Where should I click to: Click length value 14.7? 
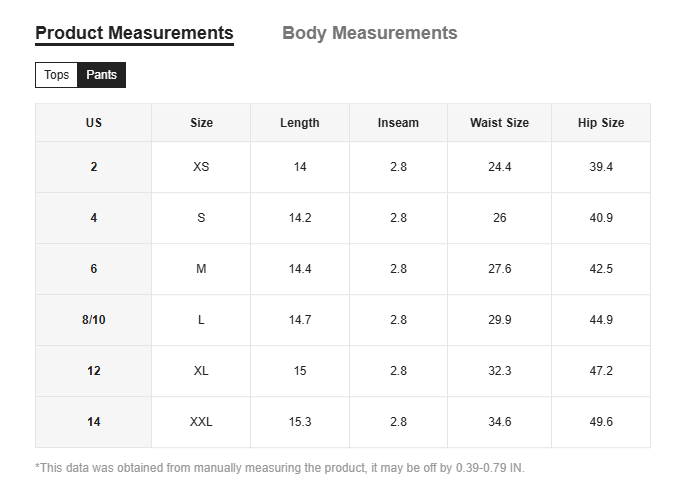point(300,320)
